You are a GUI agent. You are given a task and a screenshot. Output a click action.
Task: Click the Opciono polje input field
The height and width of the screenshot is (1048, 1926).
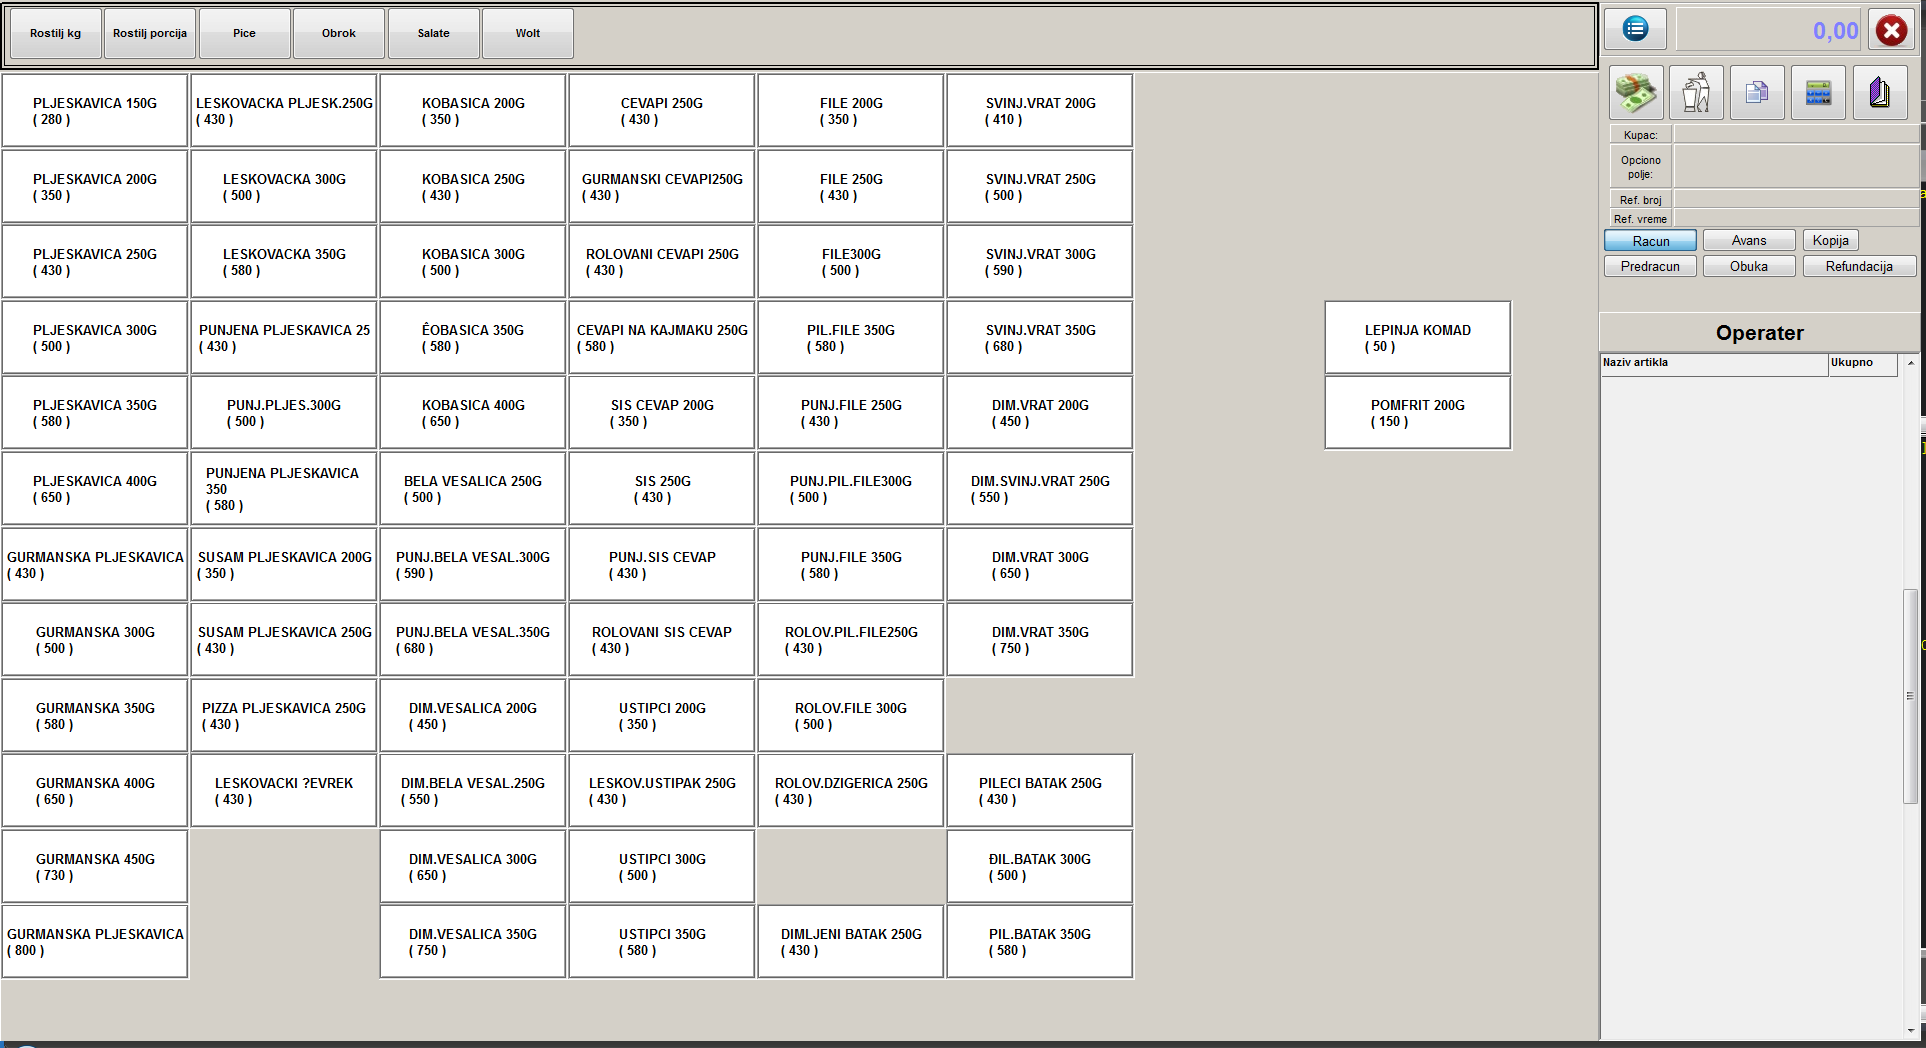tap(1795, 166)
